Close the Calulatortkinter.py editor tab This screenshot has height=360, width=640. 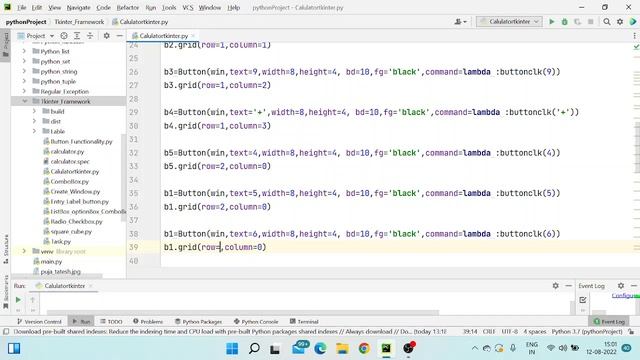193,36
